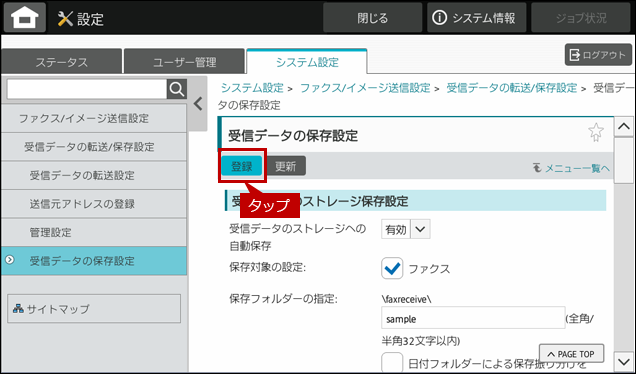Toggle the ファクス checkbox
636x374 pixels.
392,268
